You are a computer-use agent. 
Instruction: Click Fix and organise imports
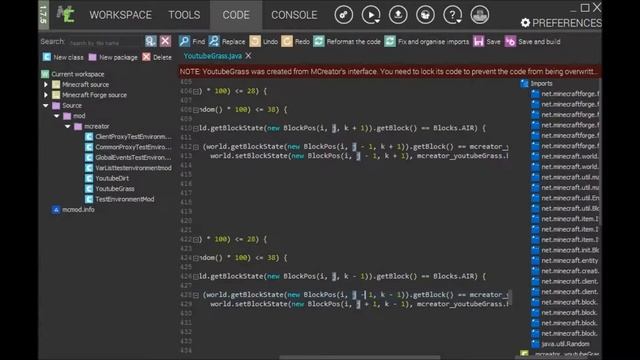[427, 41]
